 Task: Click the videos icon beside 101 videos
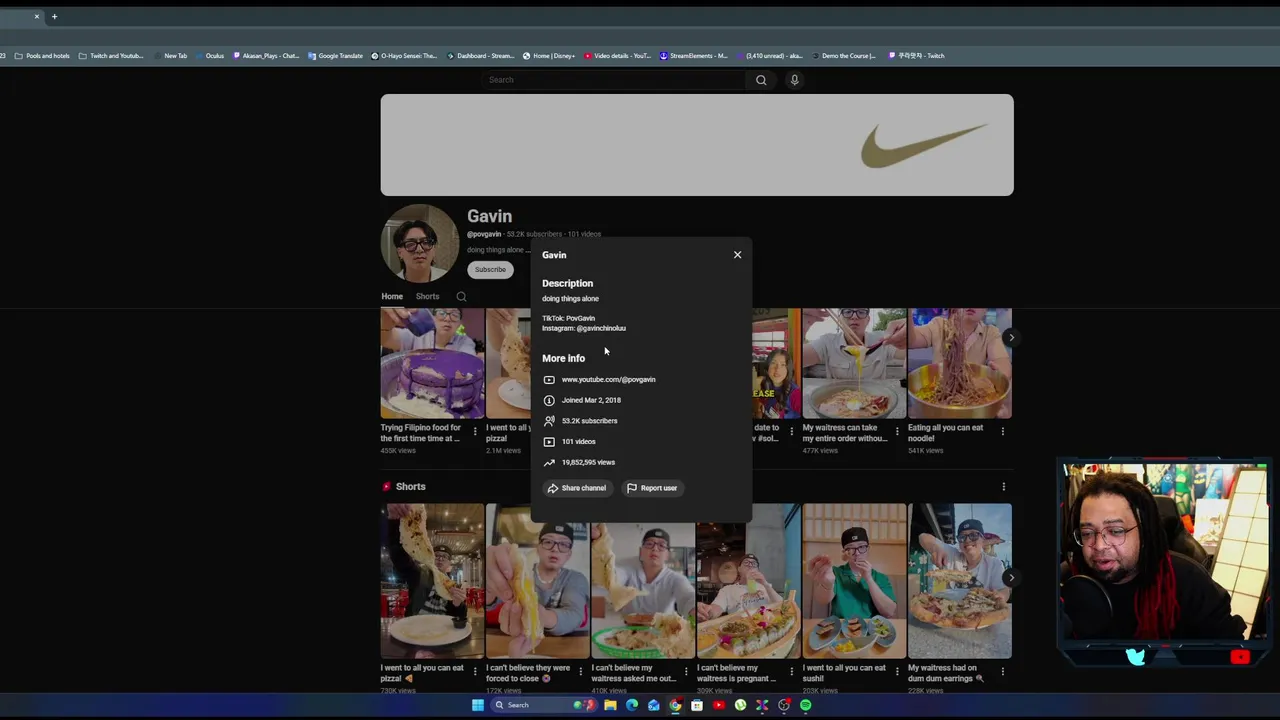[549, 441]
